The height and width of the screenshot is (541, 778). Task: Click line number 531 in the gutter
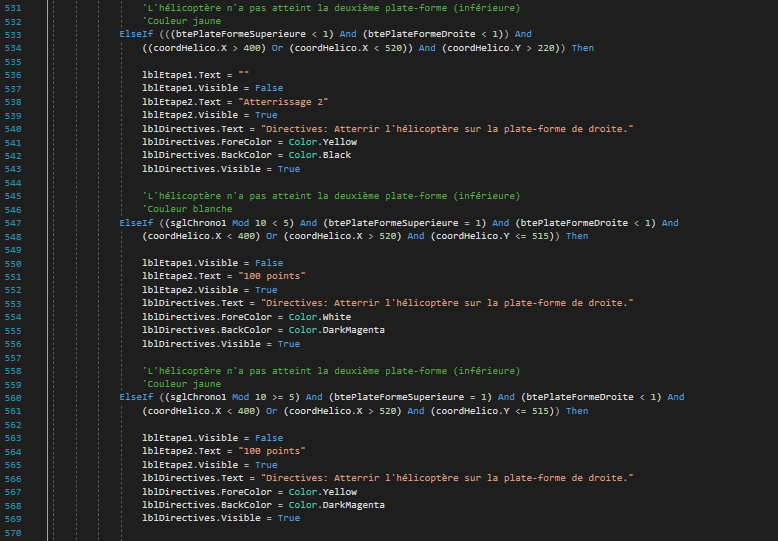[x=13, y=8]
